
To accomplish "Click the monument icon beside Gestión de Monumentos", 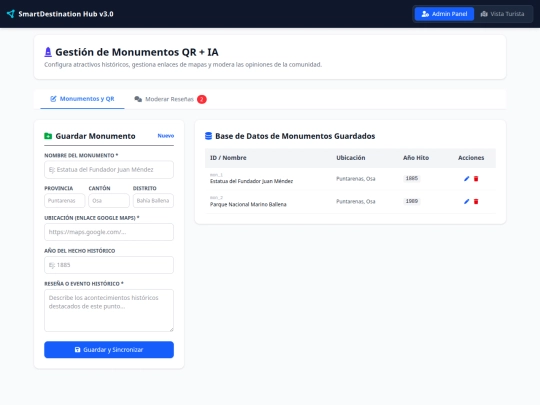I will (48, 52).
